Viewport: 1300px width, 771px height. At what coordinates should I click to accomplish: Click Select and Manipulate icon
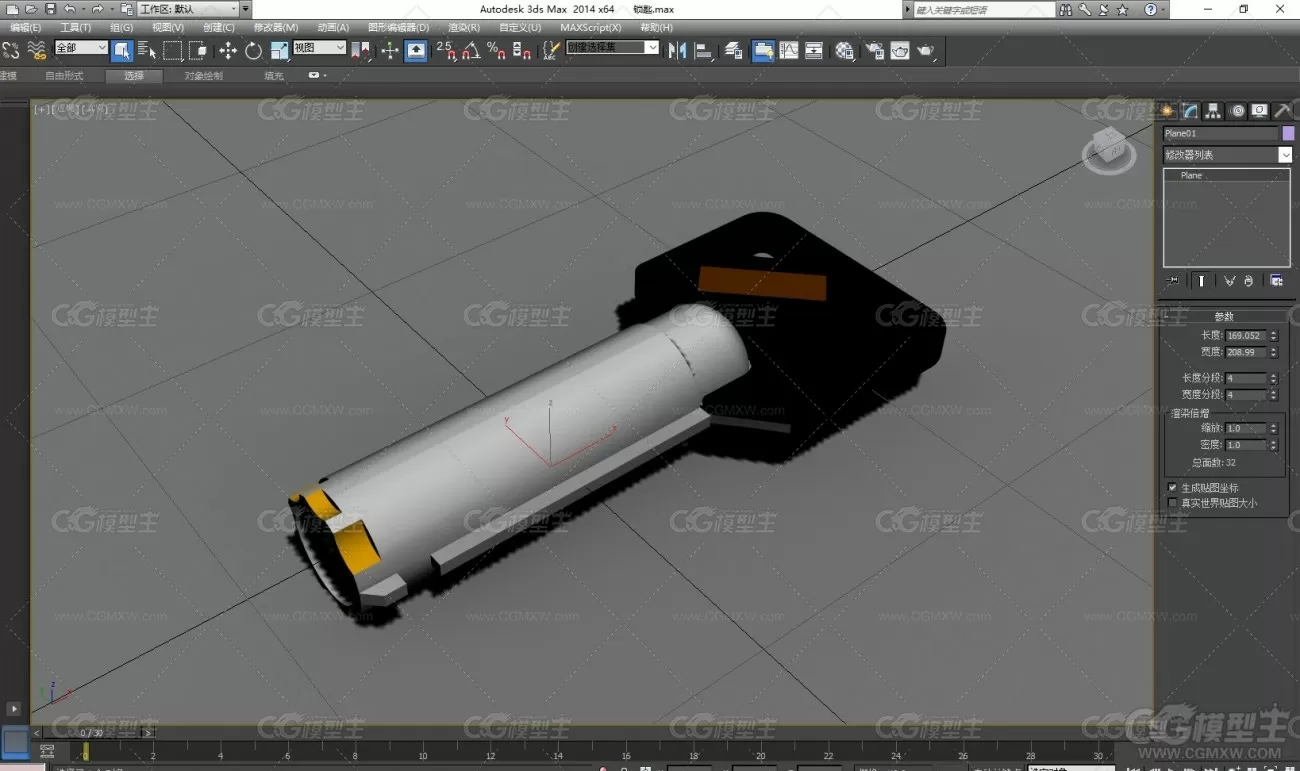click(x=390, y=50)
